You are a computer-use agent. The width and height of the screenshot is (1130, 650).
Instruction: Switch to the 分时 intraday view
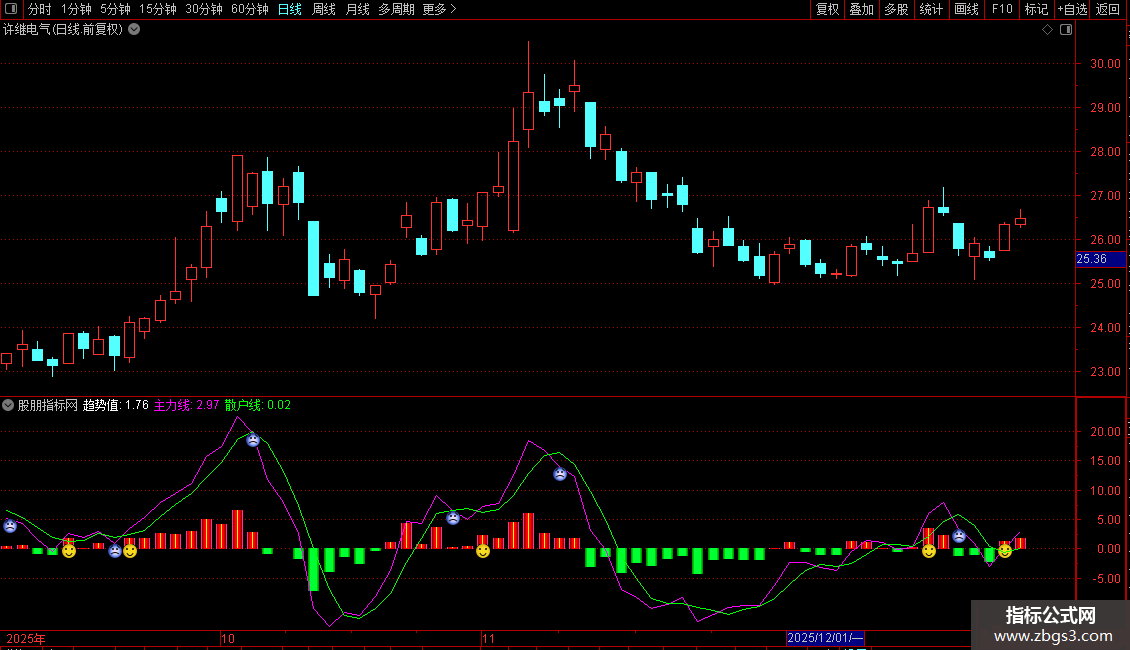coord(40,9)
